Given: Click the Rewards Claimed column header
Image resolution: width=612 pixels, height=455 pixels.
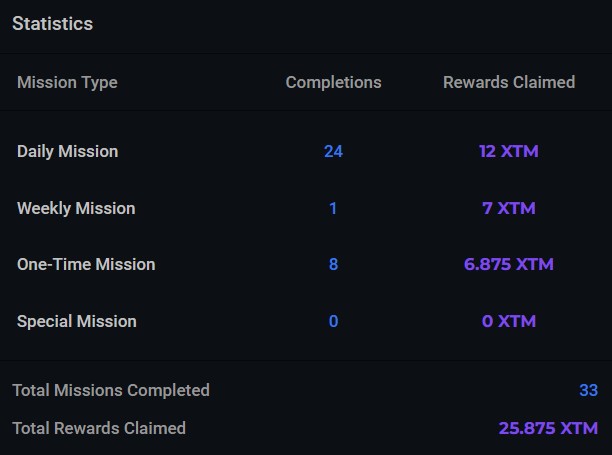Looking at the screenshot, I should coord(509,82).
